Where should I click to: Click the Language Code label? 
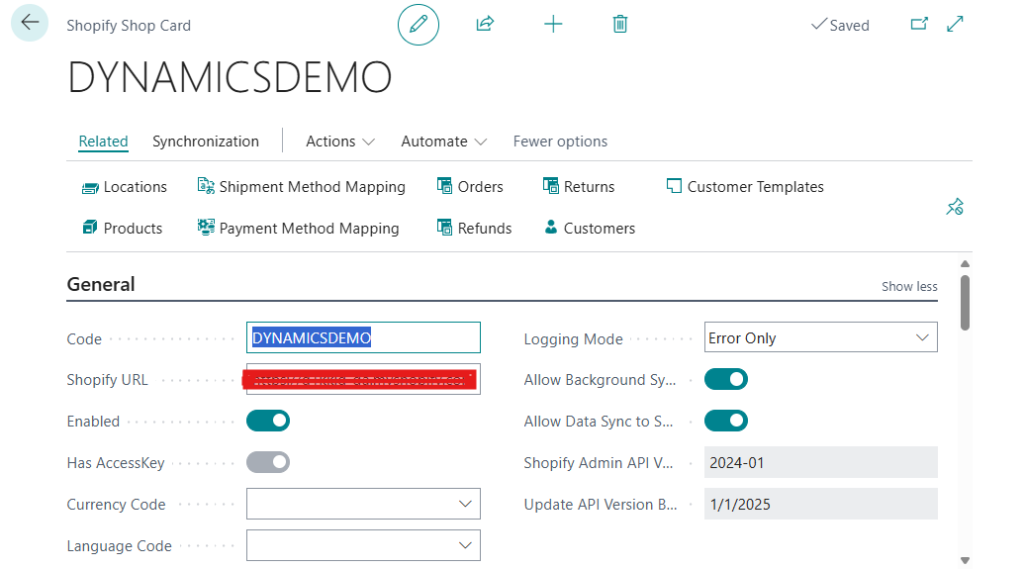[119, 546]
